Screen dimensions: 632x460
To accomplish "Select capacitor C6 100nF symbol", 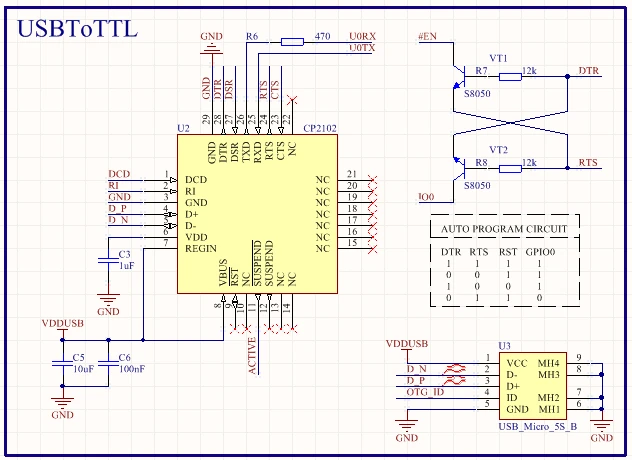I will (x=108, y=363).
